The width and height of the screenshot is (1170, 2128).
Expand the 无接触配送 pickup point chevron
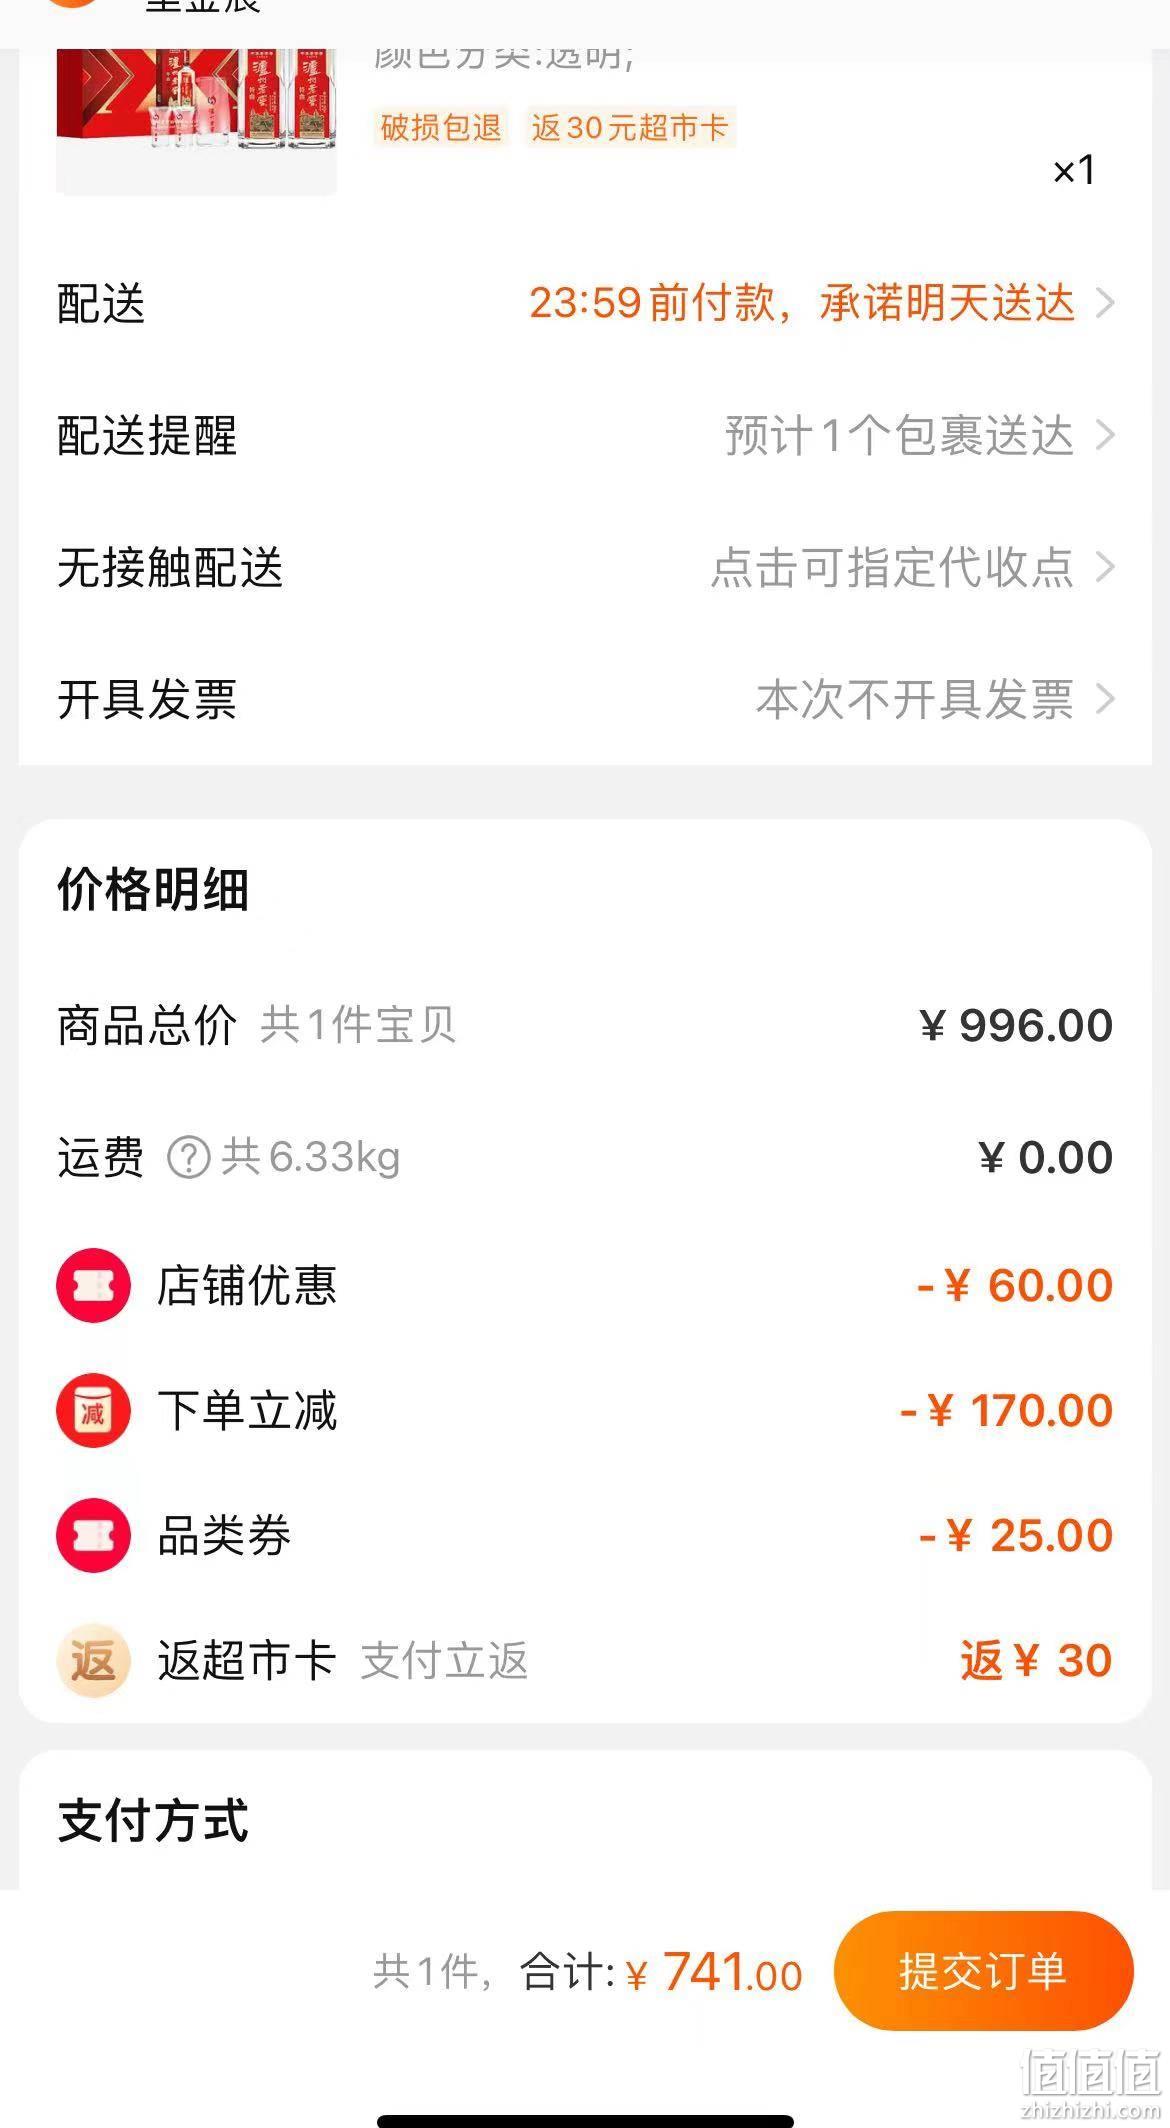click(x=1105, y=567)
